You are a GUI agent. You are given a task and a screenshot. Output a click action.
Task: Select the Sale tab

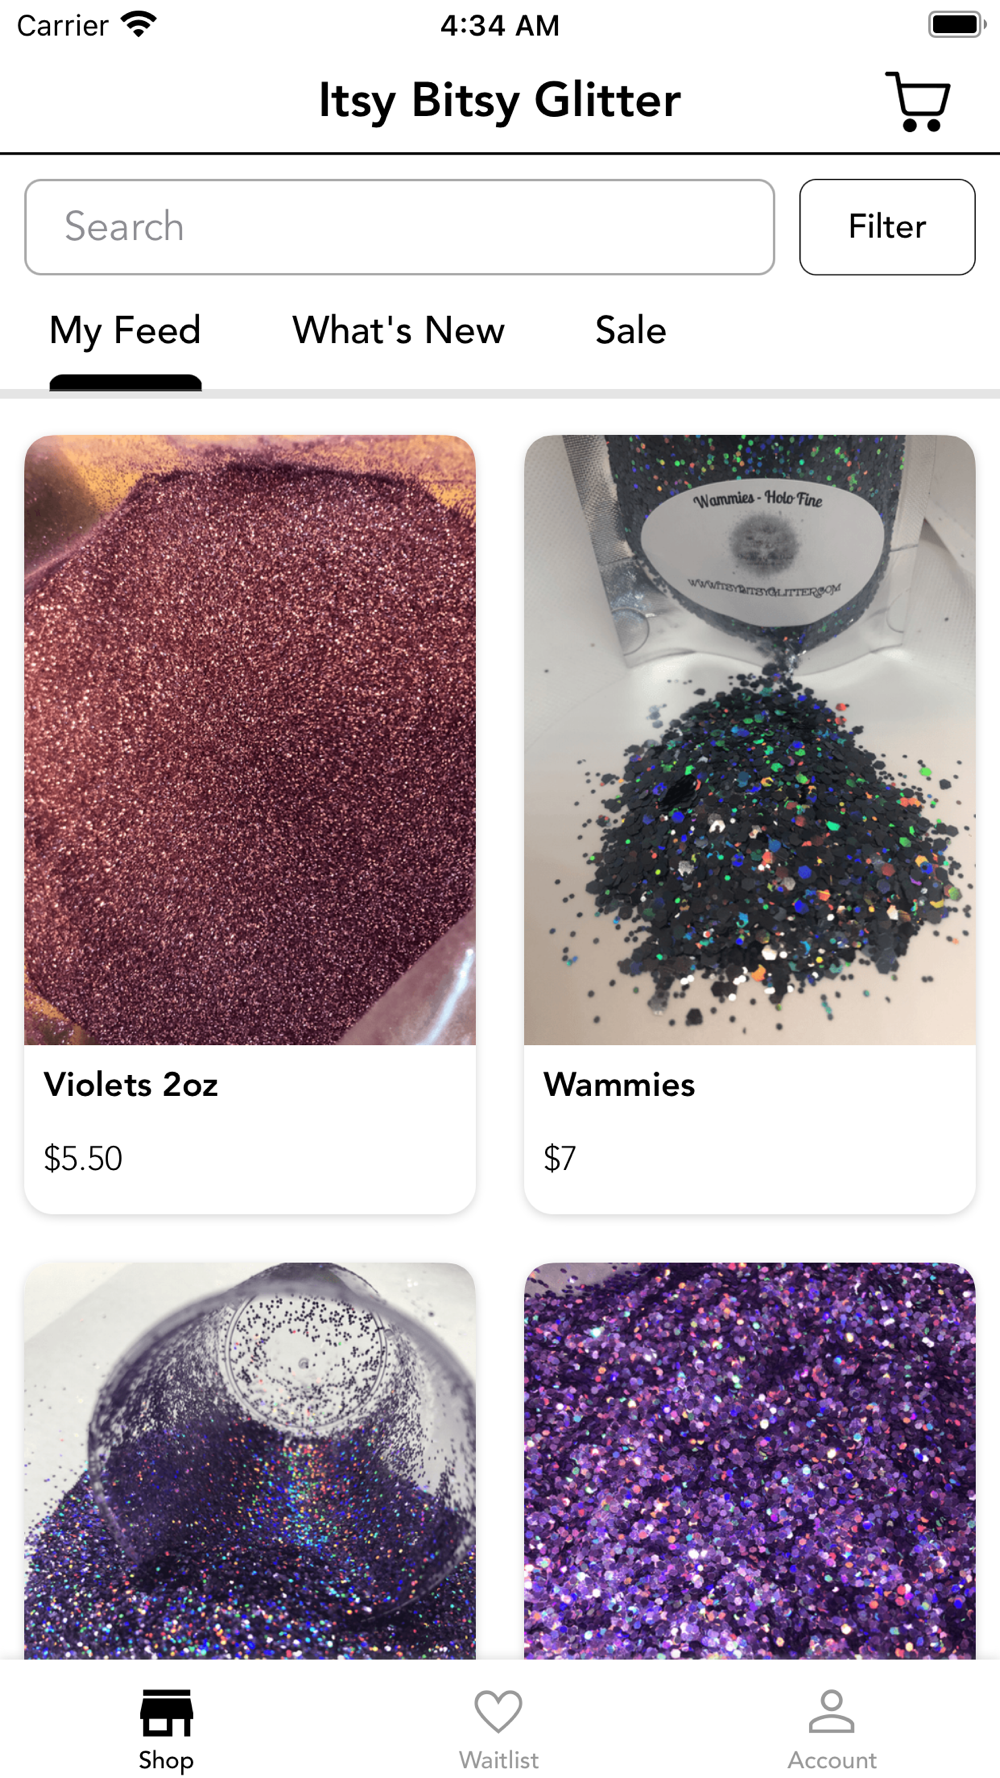coord(630,331)
